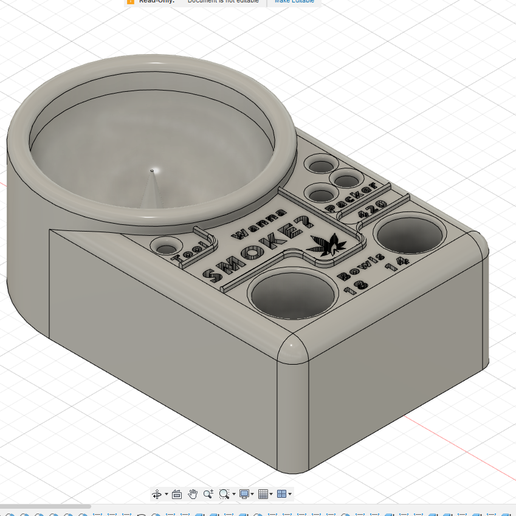Click the Grid and Snaps icon
The width and height of the screenshot is (516, 516).
263,494
